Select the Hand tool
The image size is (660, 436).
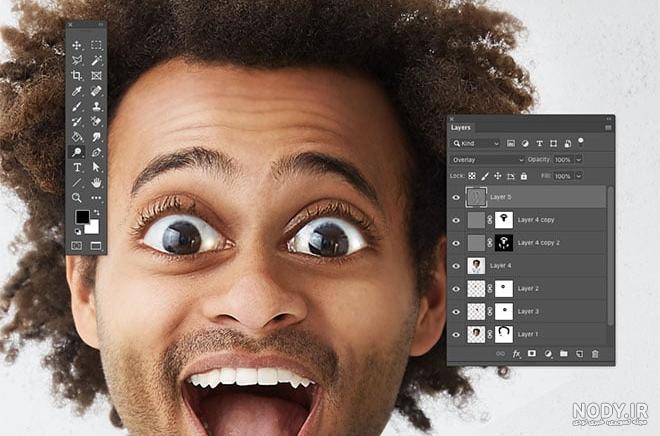(96, 182)
